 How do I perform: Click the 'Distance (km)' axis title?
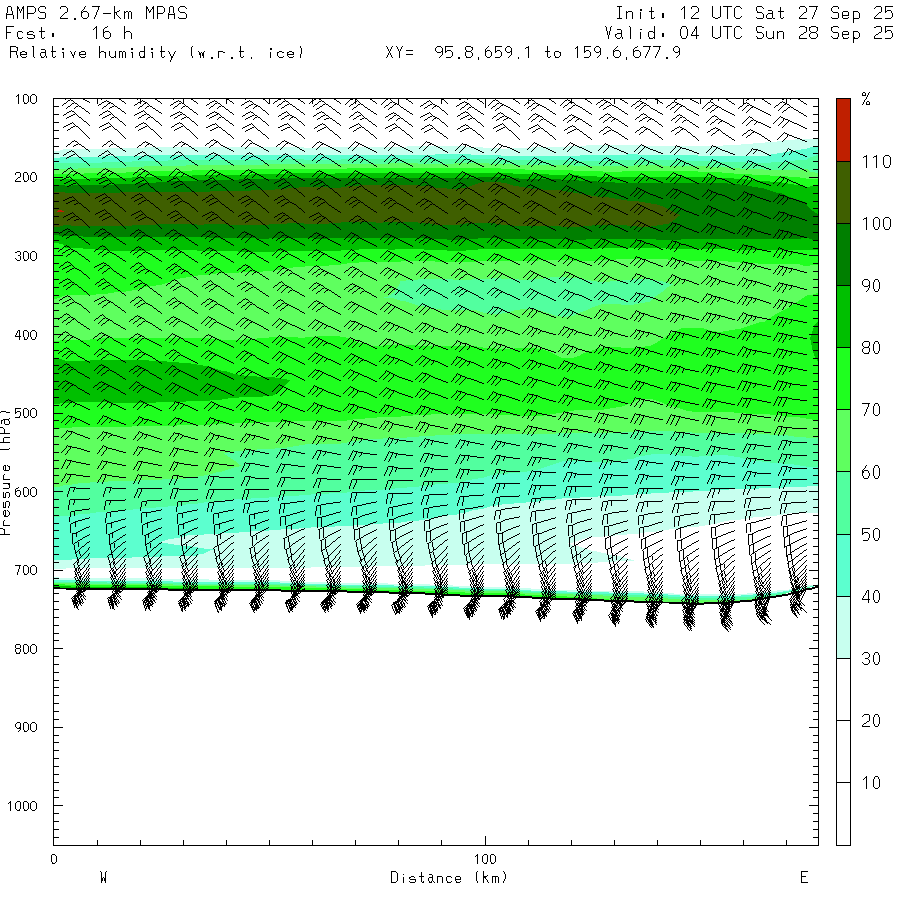click(449, 878)
